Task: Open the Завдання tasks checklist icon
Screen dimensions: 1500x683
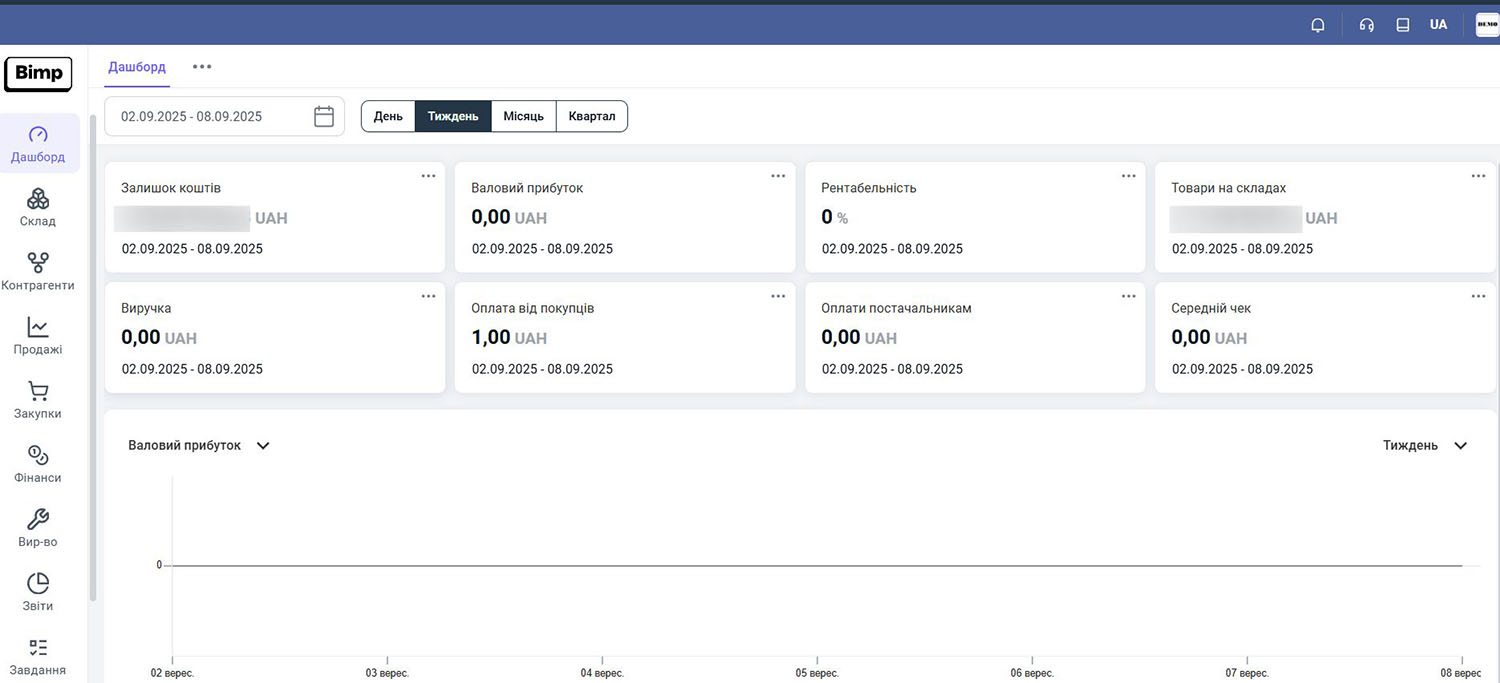Action: pyautogui.click(x=38, y=647)
